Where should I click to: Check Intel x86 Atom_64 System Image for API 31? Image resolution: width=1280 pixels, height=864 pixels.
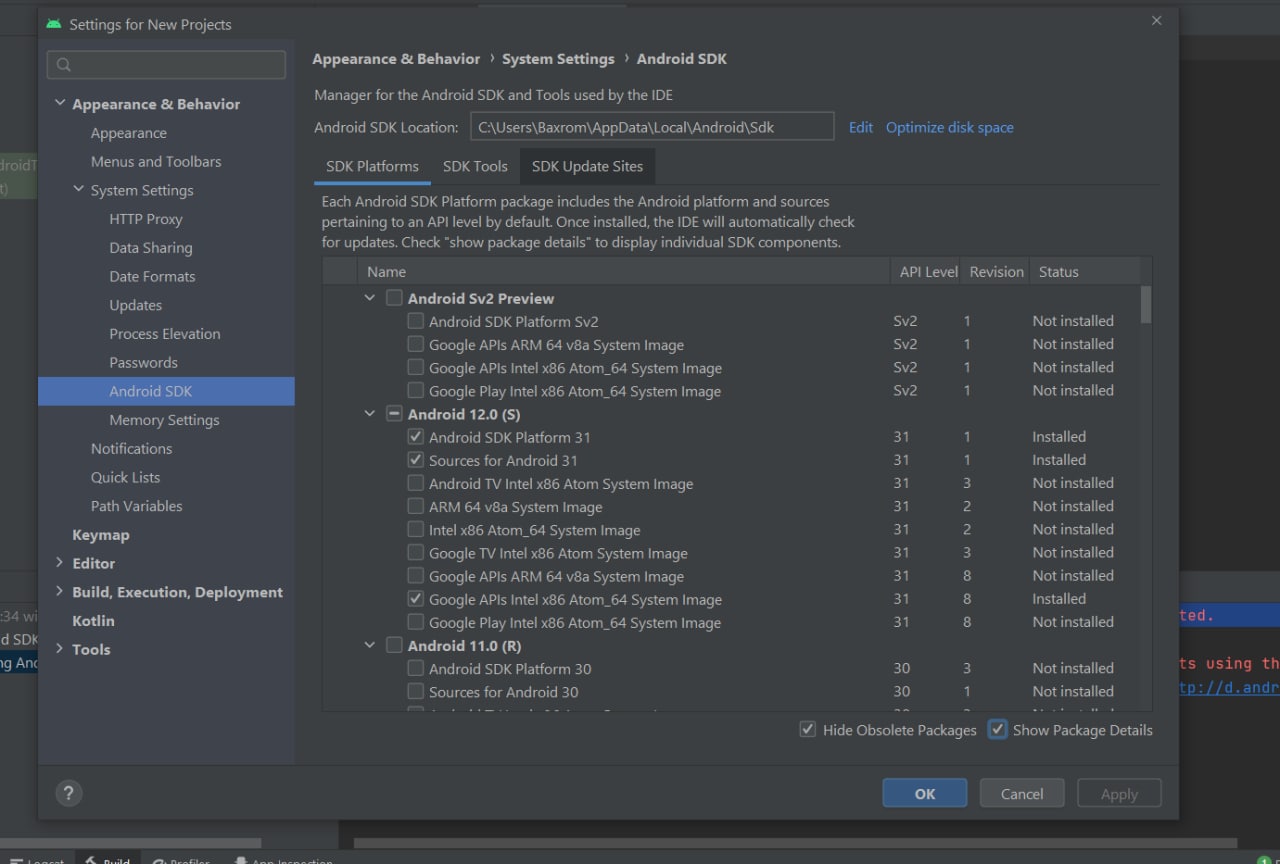pos(415,530)
